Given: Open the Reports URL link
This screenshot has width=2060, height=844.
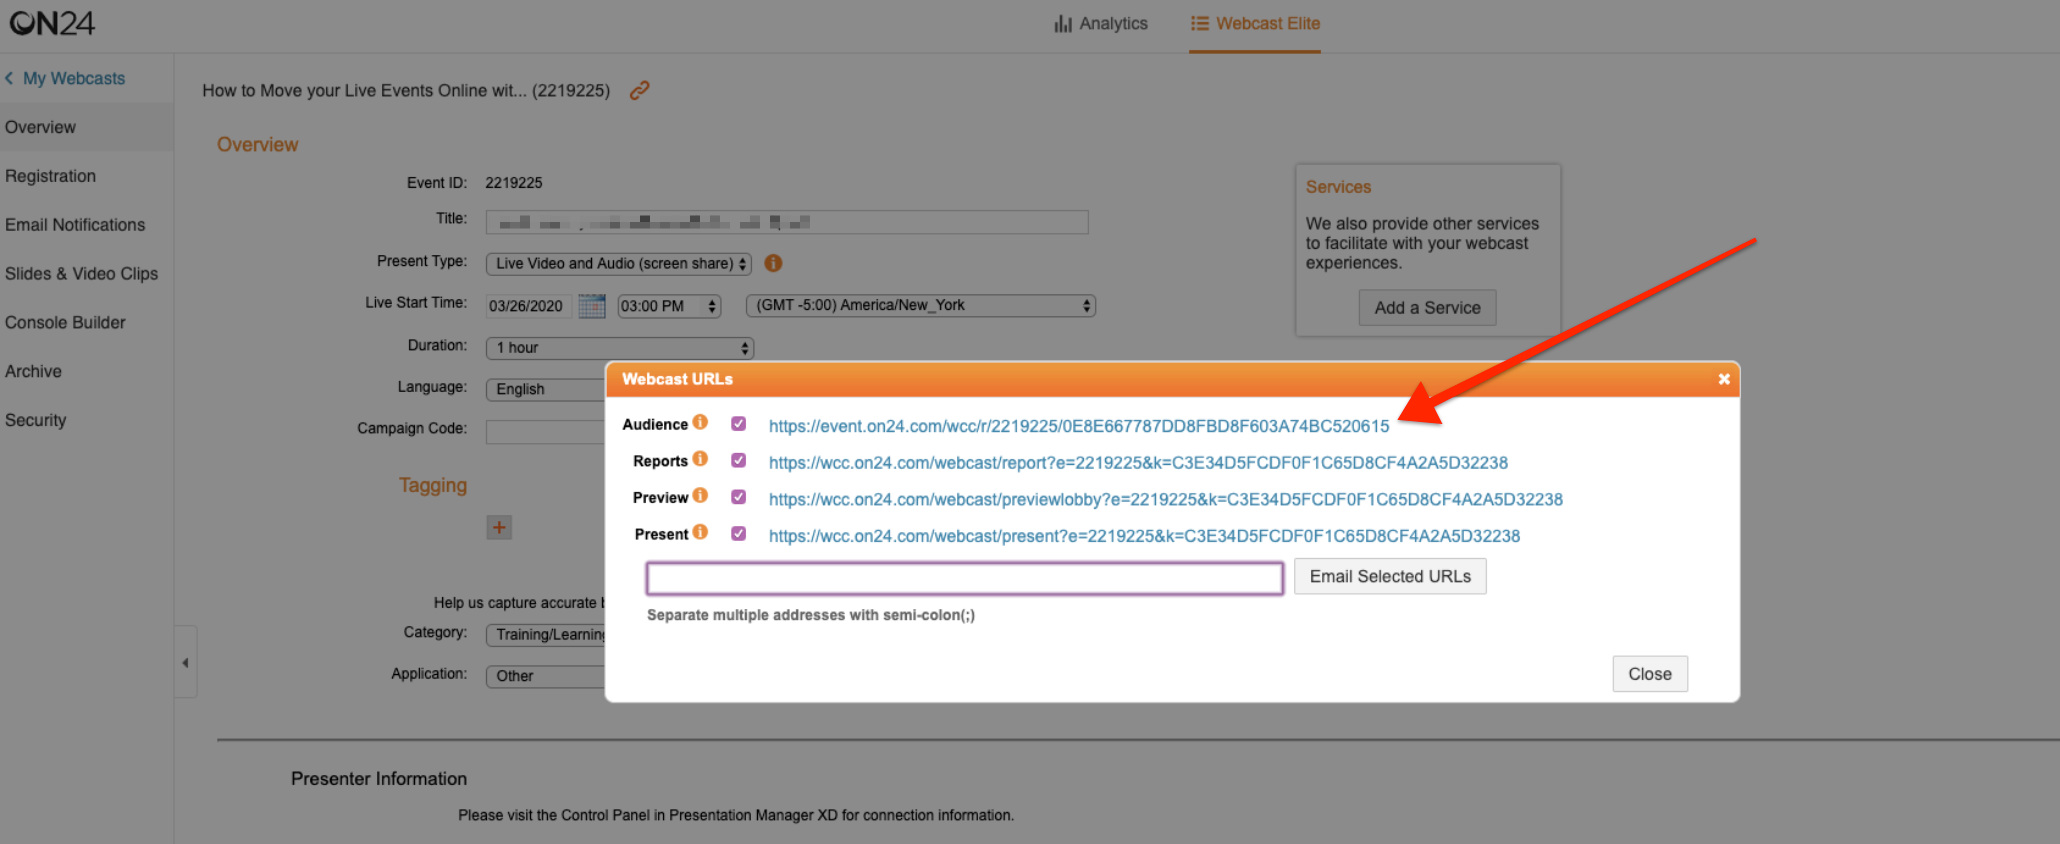Looking at the screenshot, I should coord(1138,463).
